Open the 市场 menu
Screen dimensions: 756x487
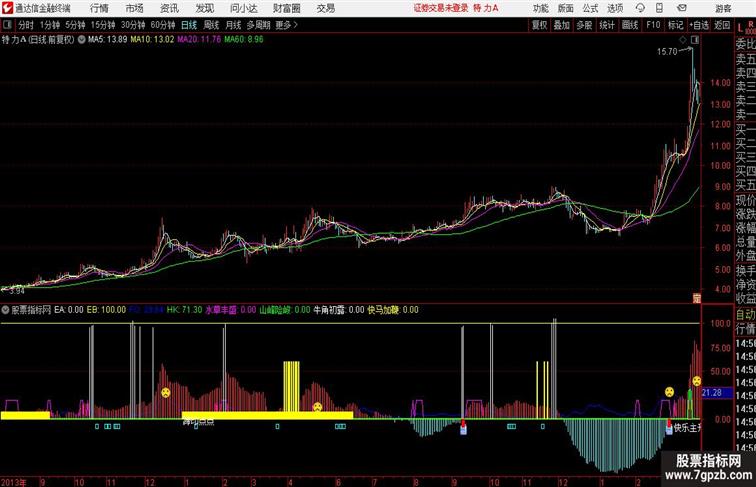(135, 8)
